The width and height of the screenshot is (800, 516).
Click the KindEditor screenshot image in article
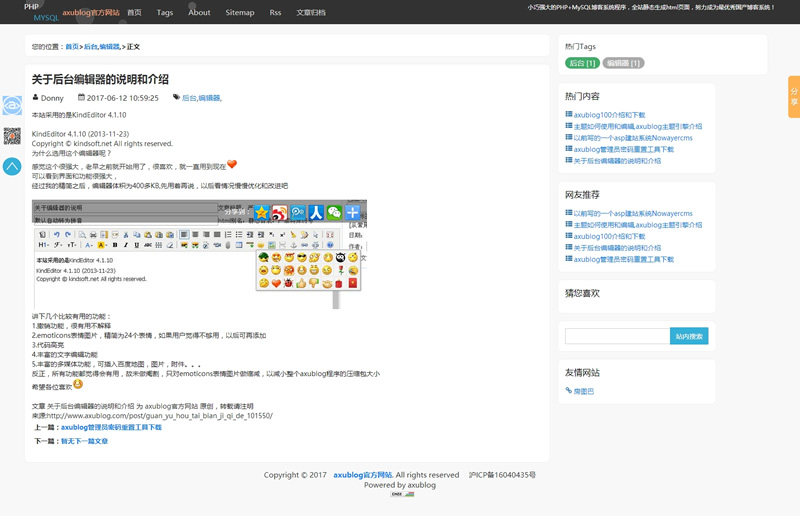tap(199, 254)
